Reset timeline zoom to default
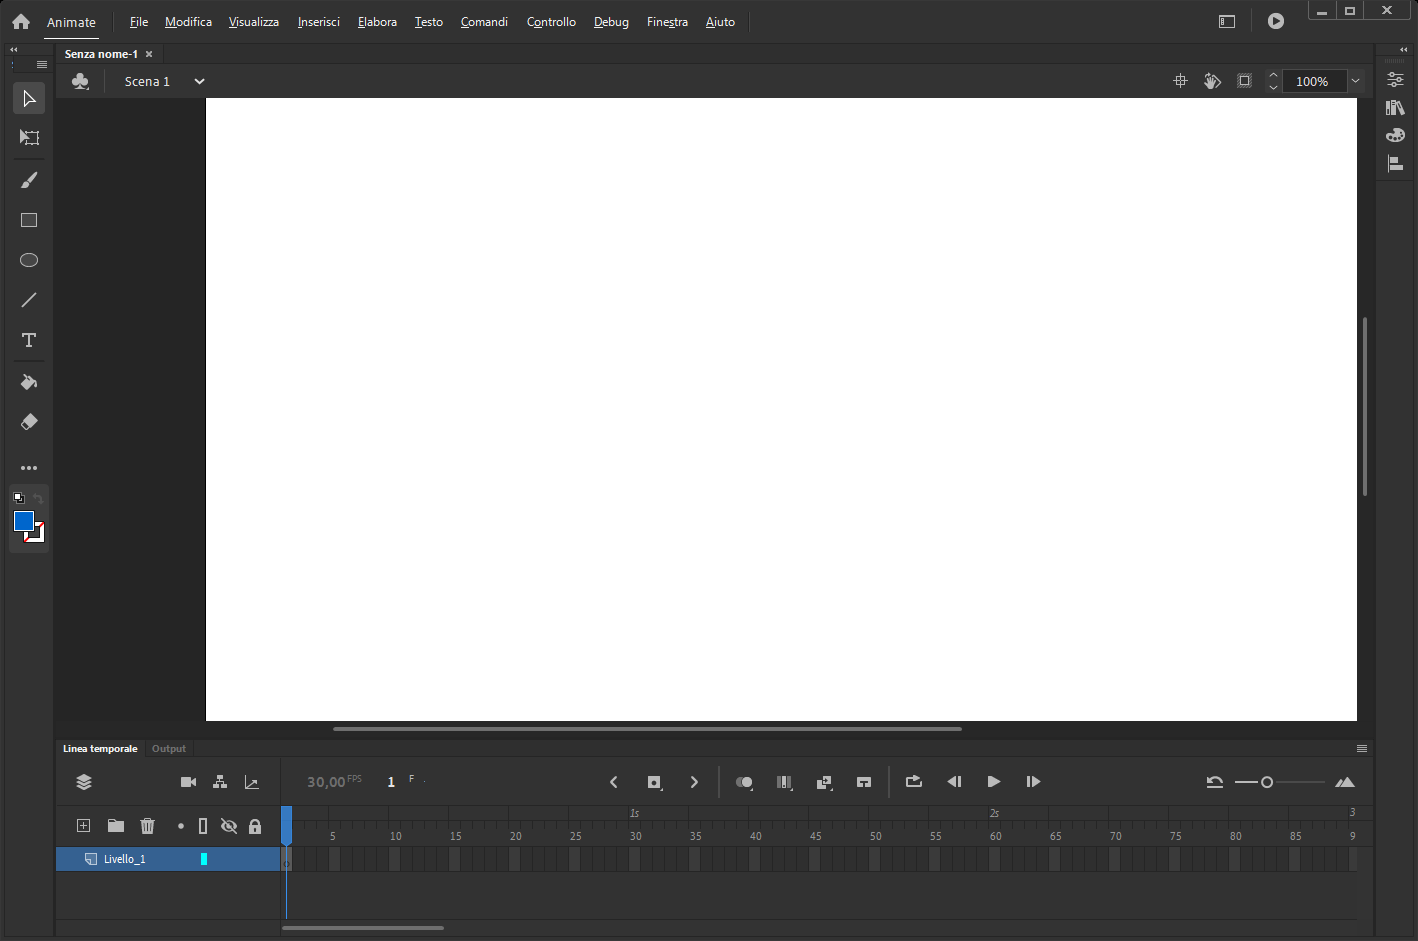Viewport: 1418px width, 941px height. coord(1215,782)
